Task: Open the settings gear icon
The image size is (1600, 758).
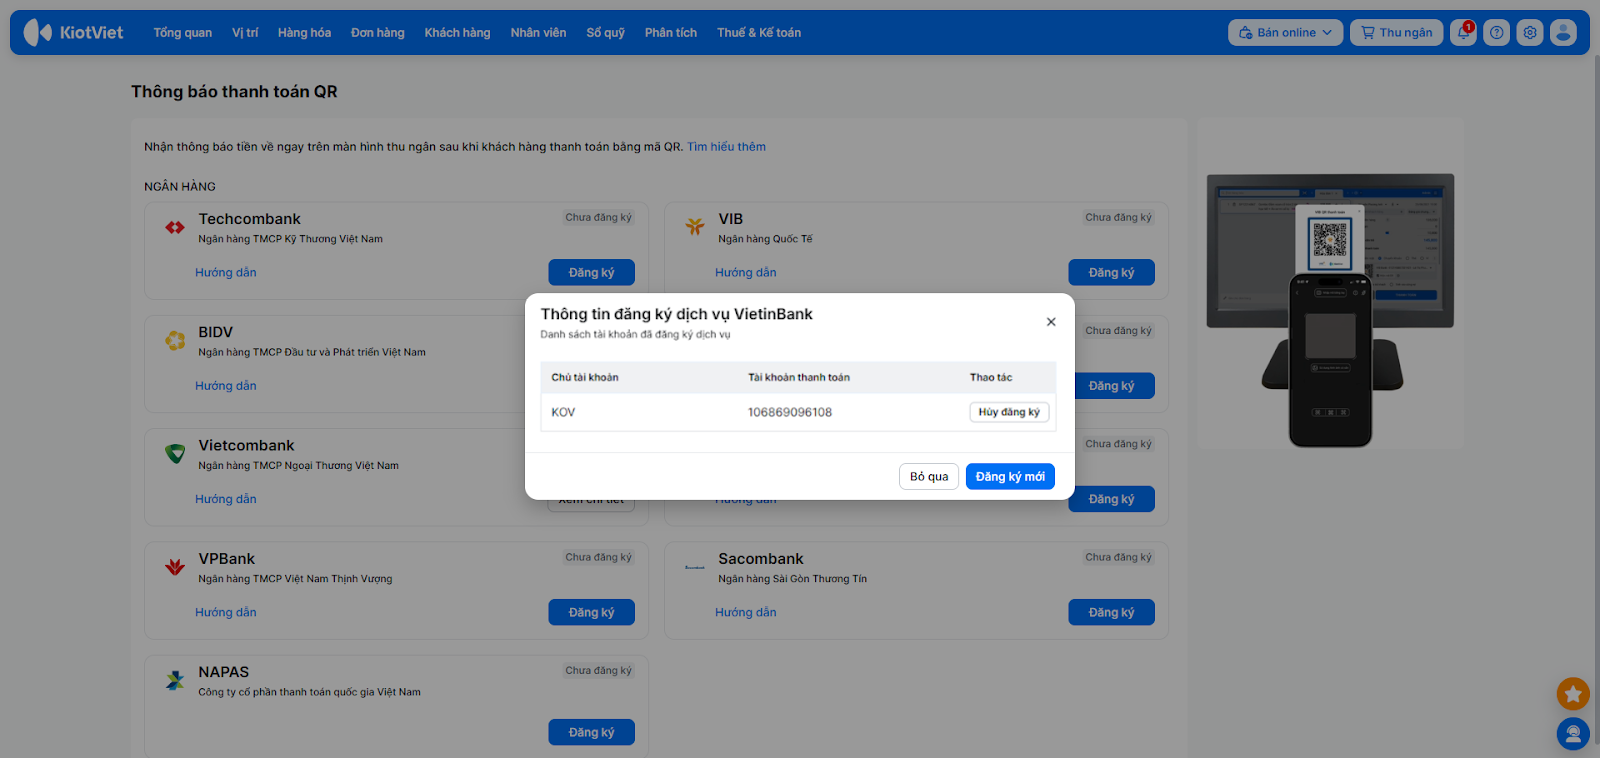Action: (x=1530, y=32)
